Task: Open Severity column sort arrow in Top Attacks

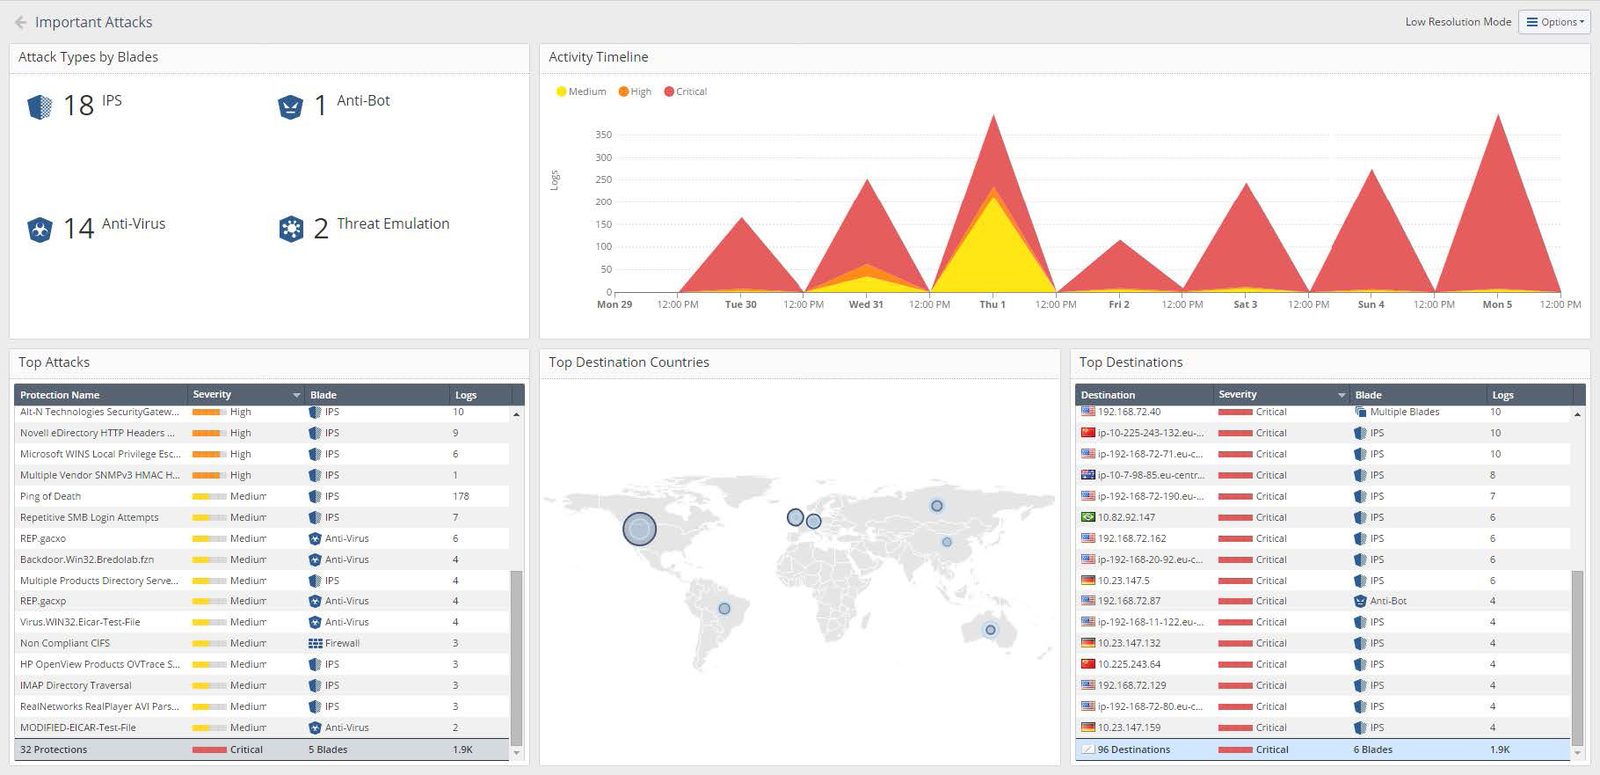Action: pos(296,395)
